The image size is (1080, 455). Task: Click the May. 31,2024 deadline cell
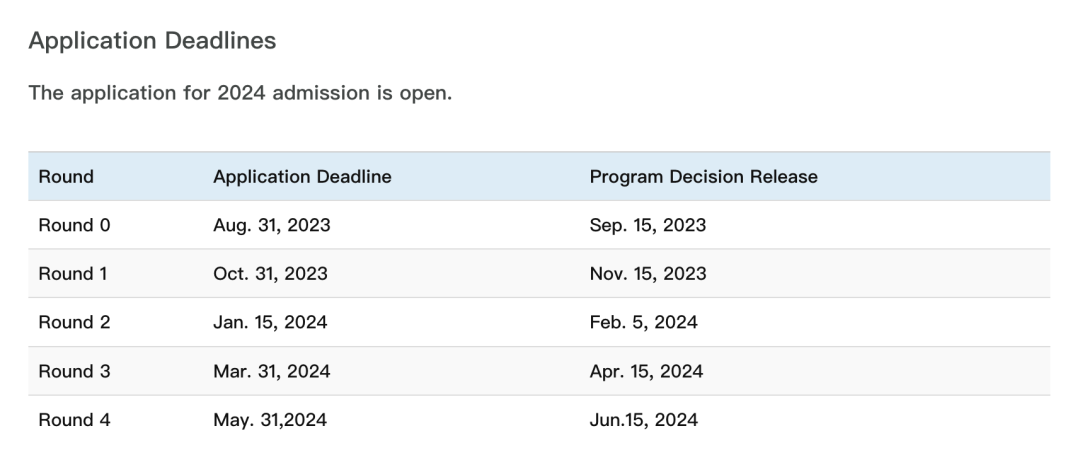coord(270,420)
